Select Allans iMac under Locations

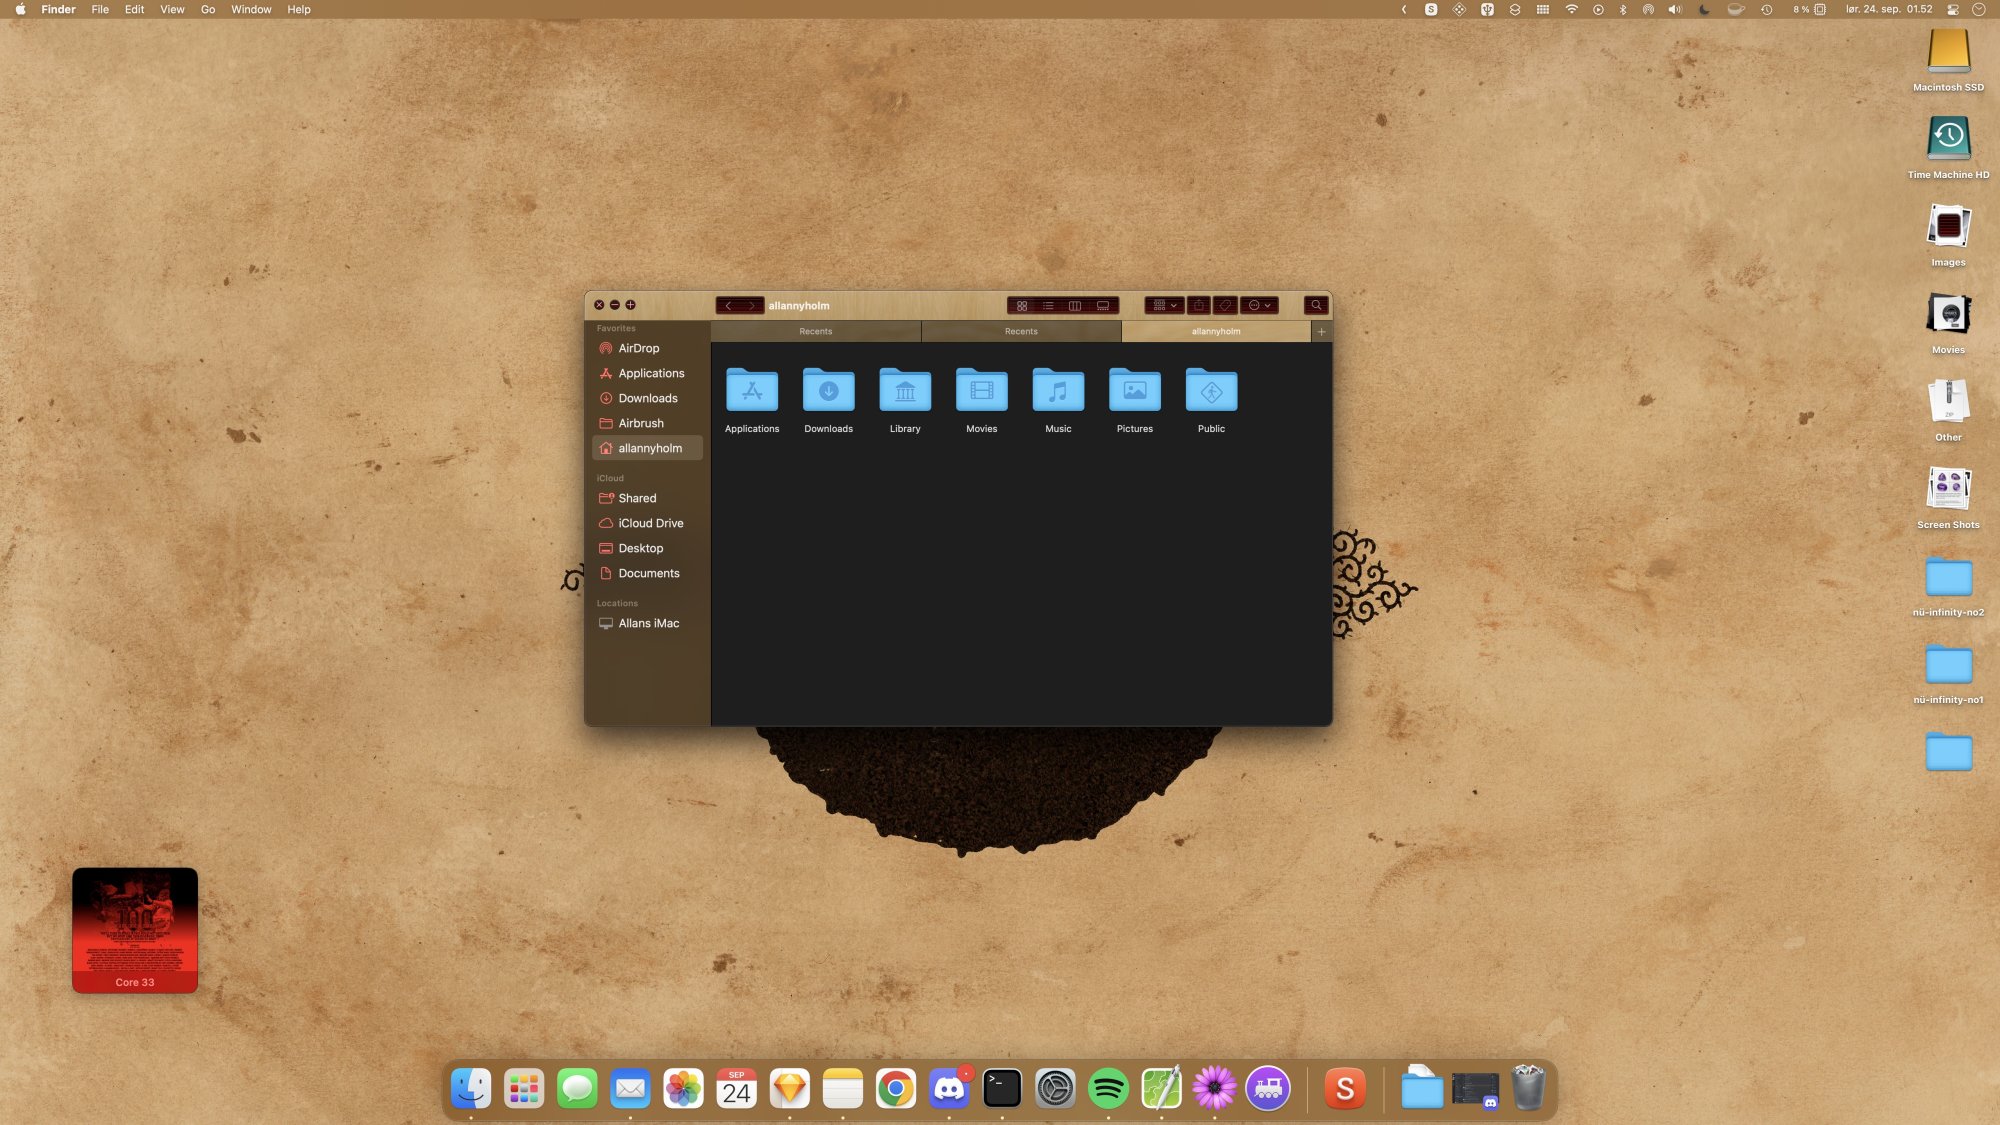click(x=648, y=624)
